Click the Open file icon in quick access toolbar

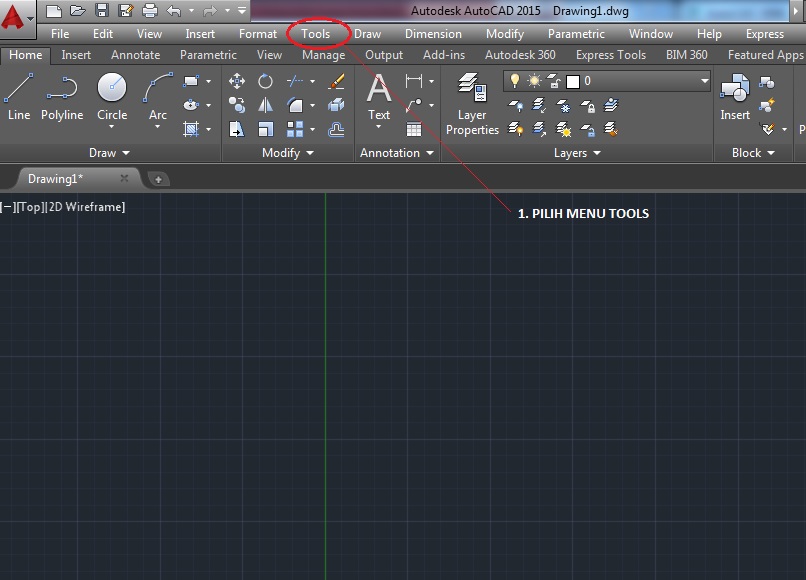tap(78, 10)
